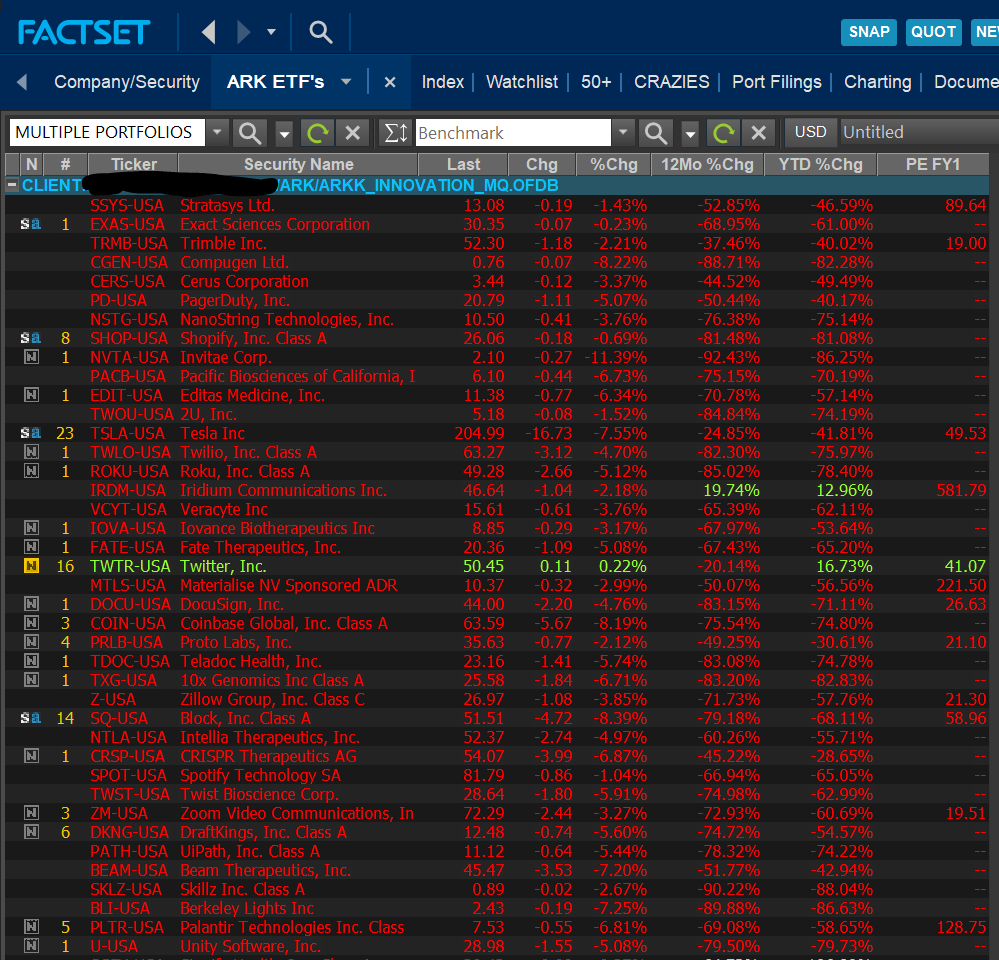Open the ARK ETF's tab dropdown arrow
The image size is (999, 960).
tap(346, 82)
